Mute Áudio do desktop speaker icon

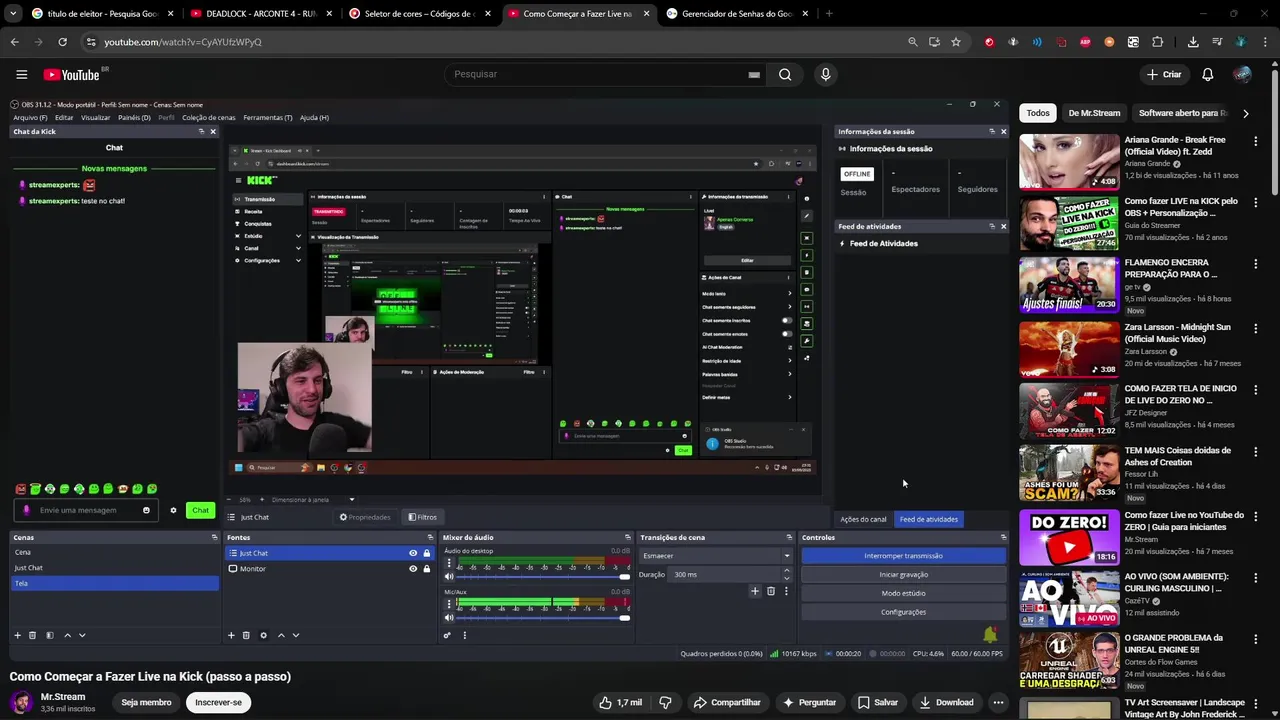[449, 577]
